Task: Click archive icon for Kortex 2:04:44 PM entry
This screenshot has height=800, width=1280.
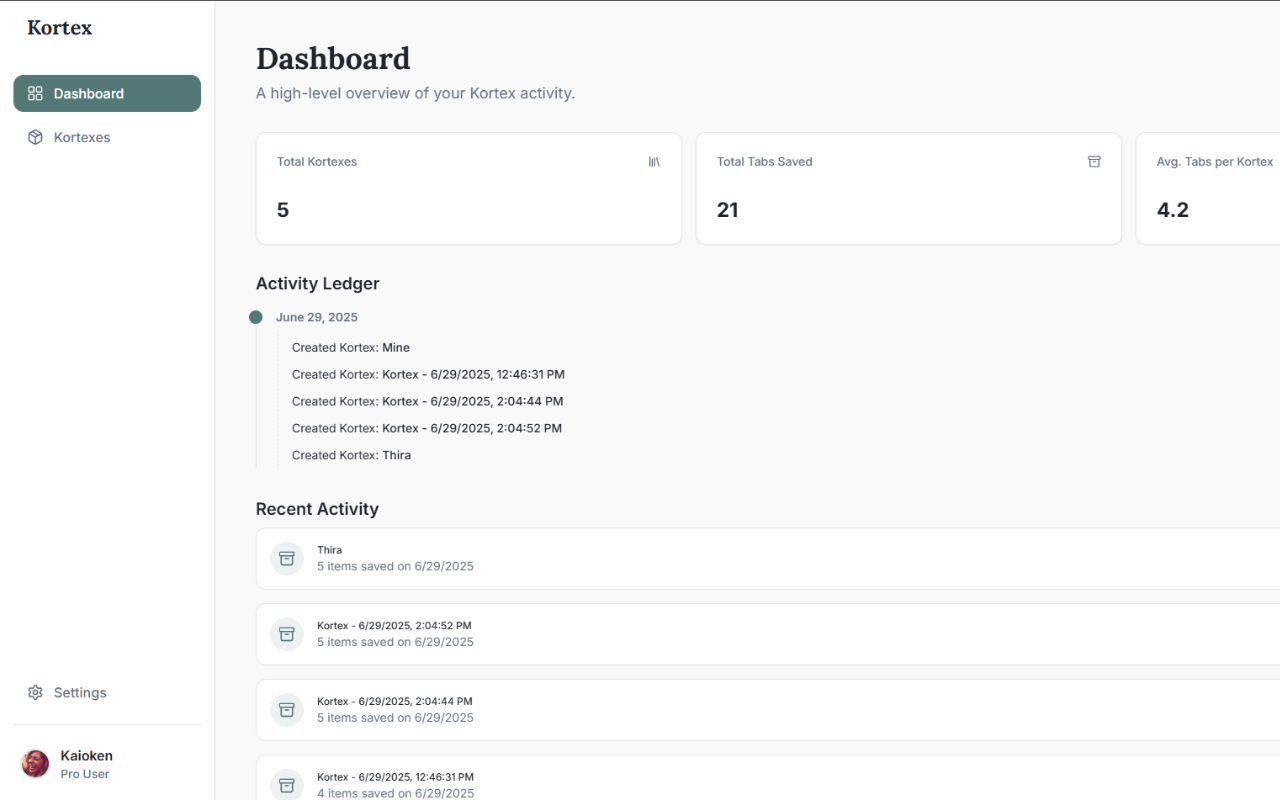Action: coord(287,710)
